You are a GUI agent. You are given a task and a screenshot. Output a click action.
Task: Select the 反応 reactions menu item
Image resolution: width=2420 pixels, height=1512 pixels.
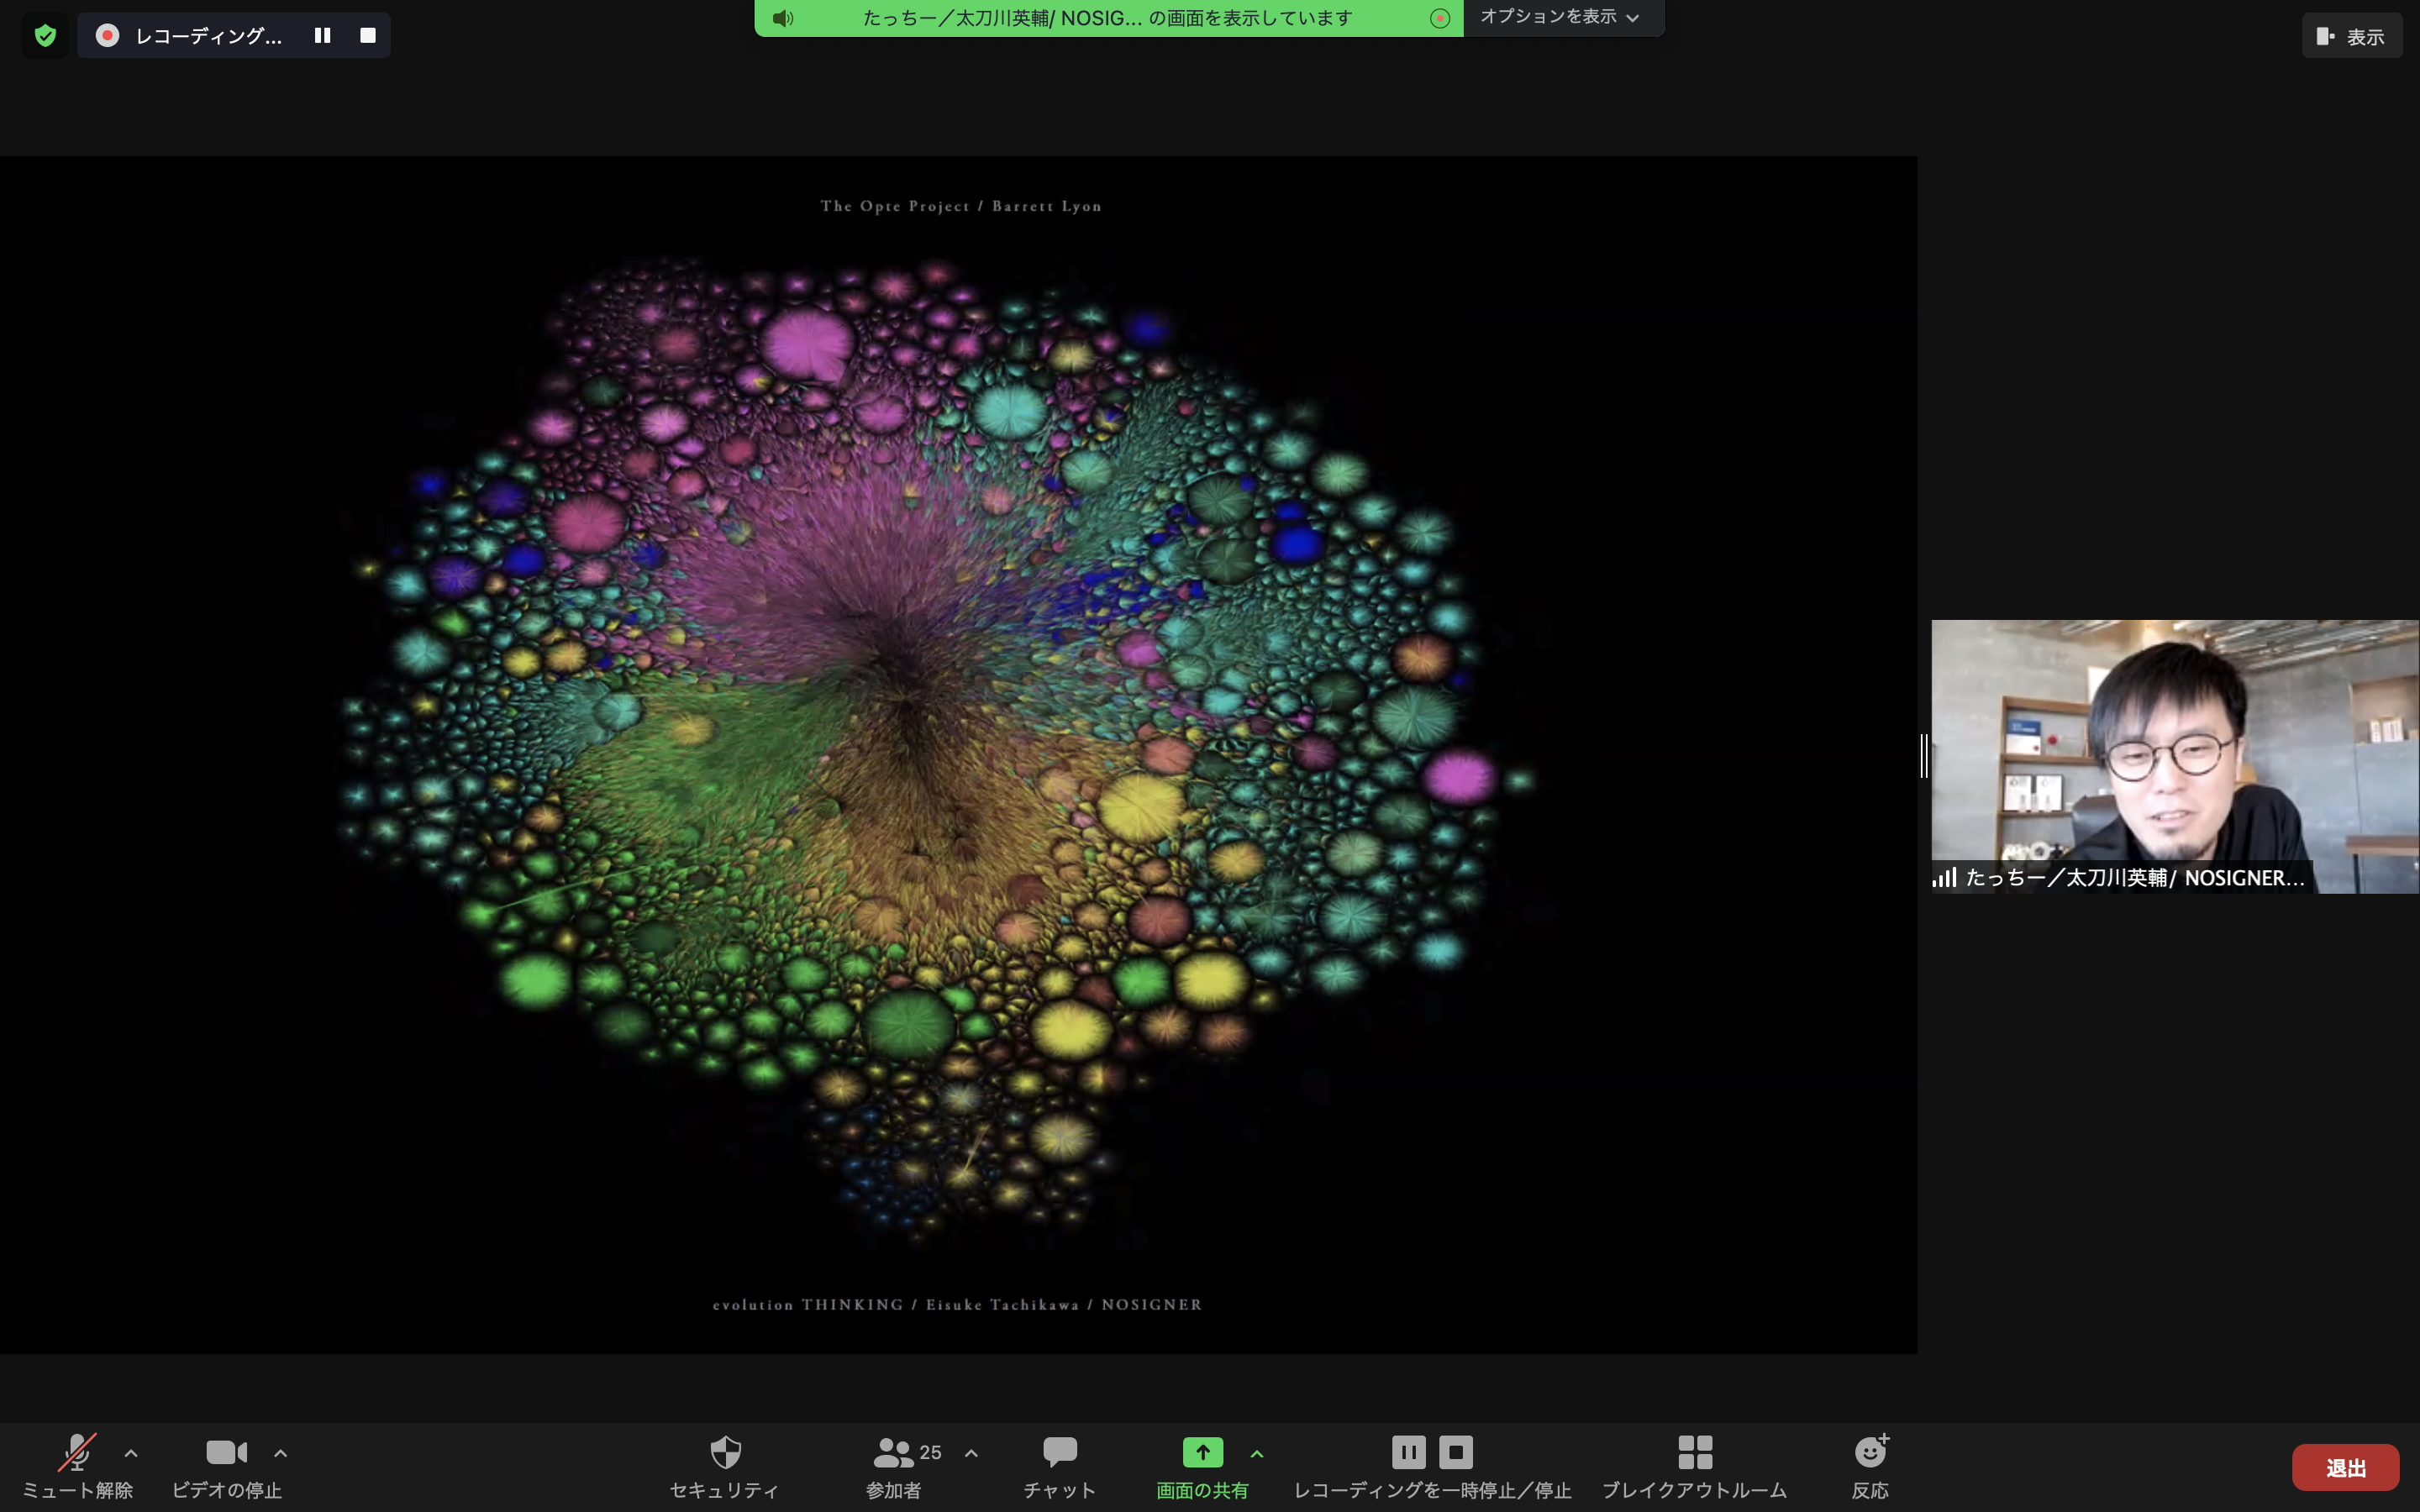[x=1870, y=1463]
